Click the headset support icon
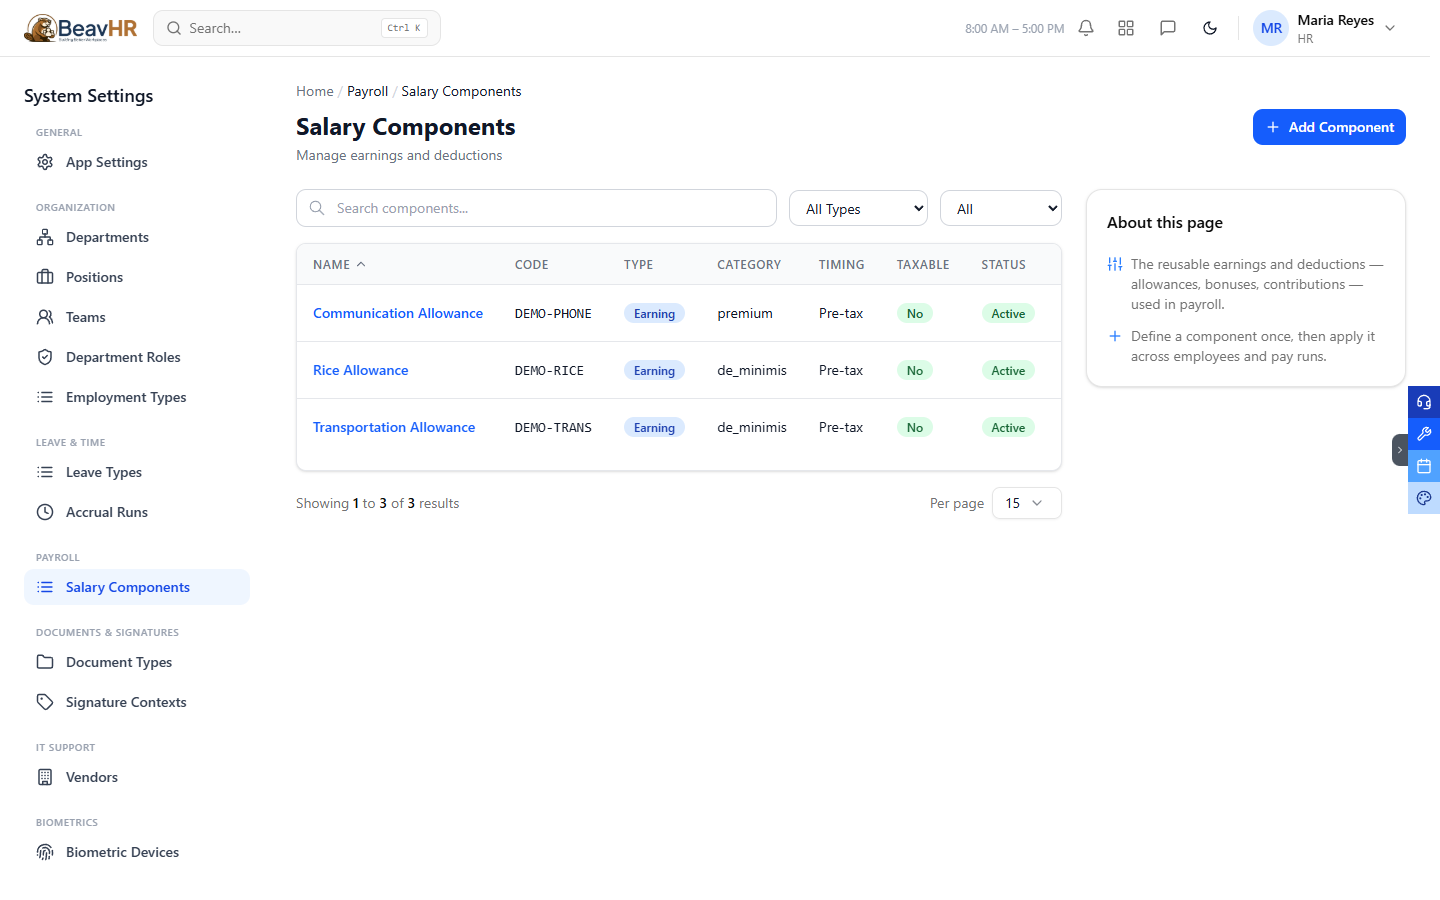 coord(1424,402)
